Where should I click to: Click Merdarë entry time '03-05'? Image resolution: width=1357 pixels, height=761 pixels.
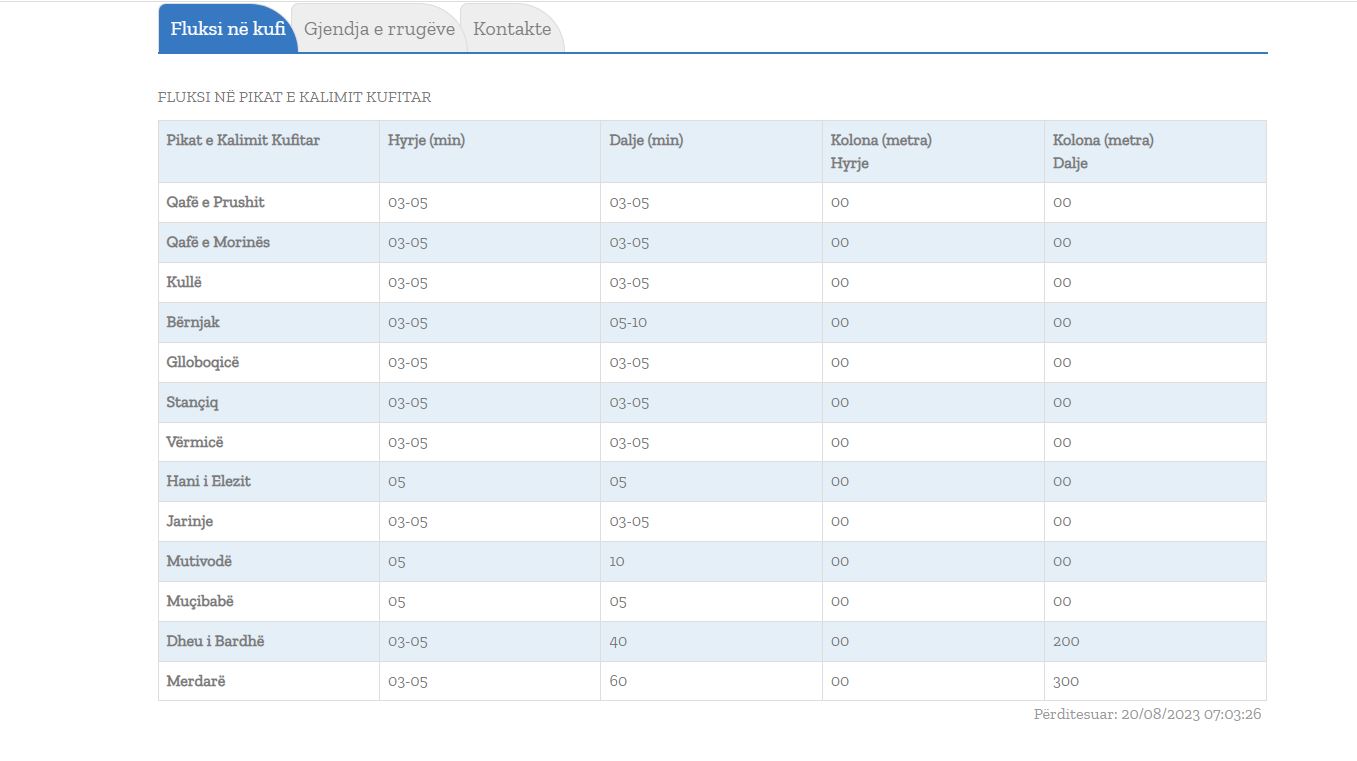coord(408,681)
